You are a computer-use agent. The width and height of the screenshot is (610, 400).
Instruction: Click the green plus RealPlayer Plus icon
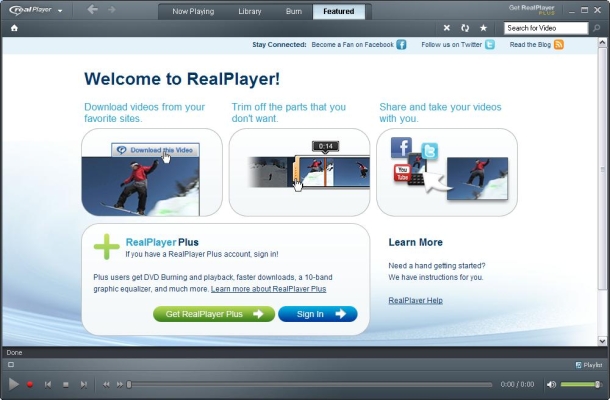[x=106, y=247]
